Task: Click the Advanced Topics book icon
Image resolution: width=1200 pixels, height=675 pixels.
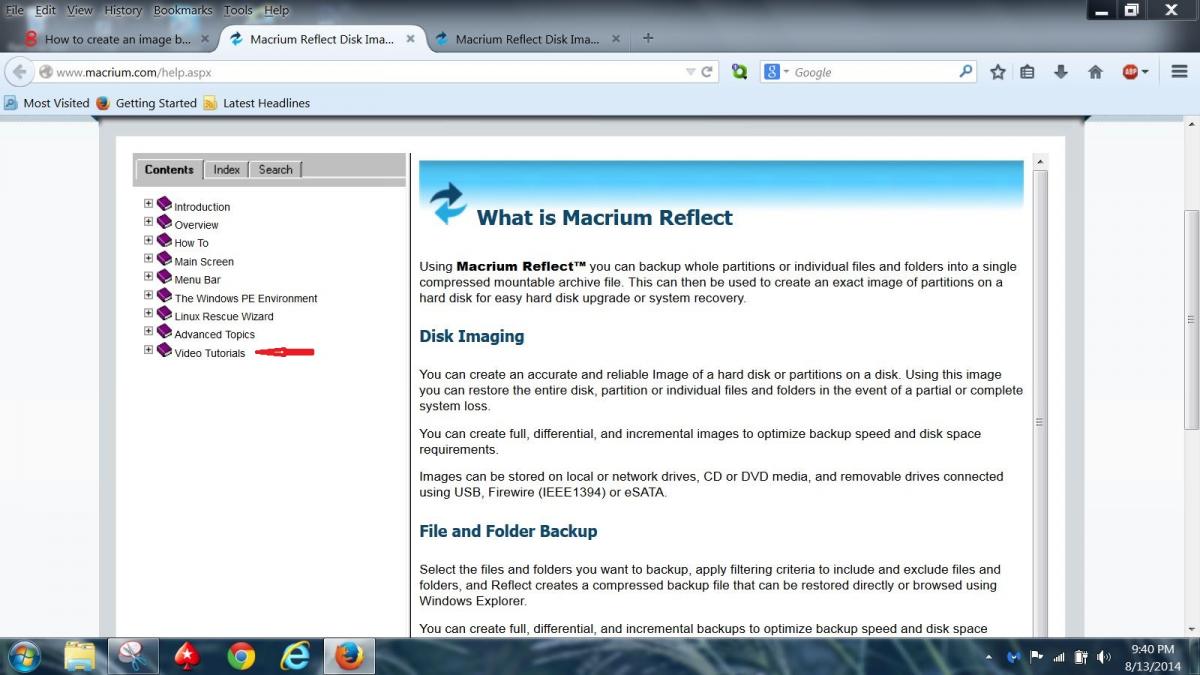Action: [164, 332]
